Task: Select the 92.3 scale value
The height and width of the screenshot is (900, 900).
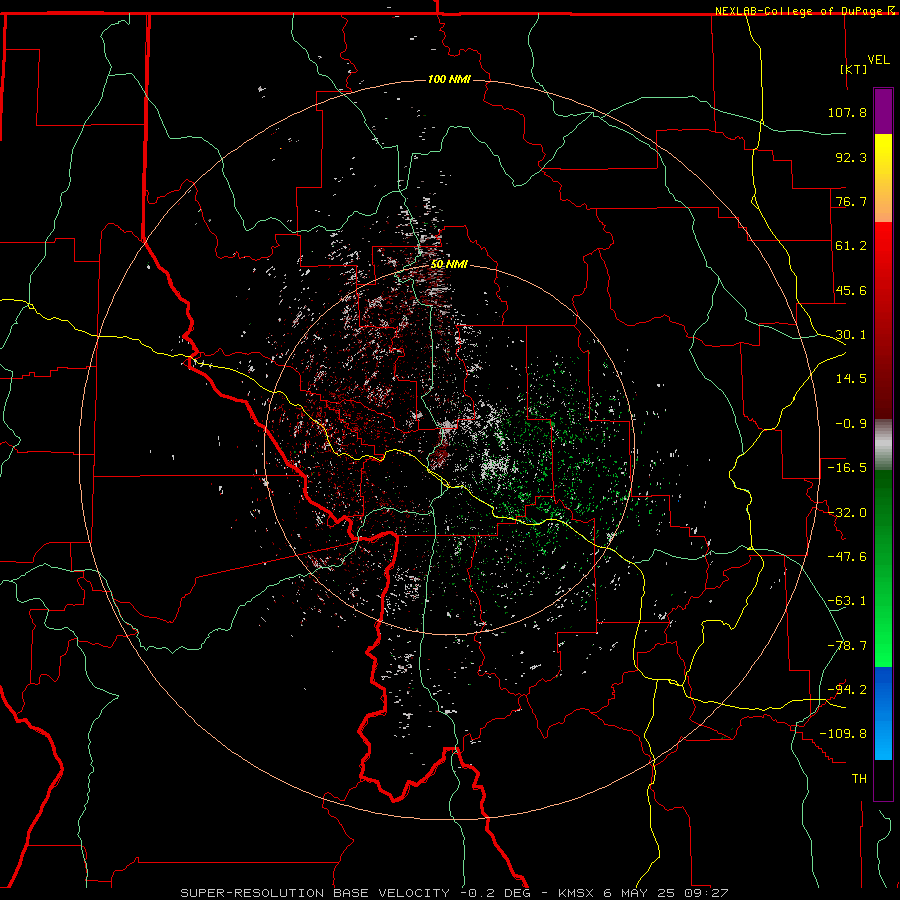Action: pos(851,157)
